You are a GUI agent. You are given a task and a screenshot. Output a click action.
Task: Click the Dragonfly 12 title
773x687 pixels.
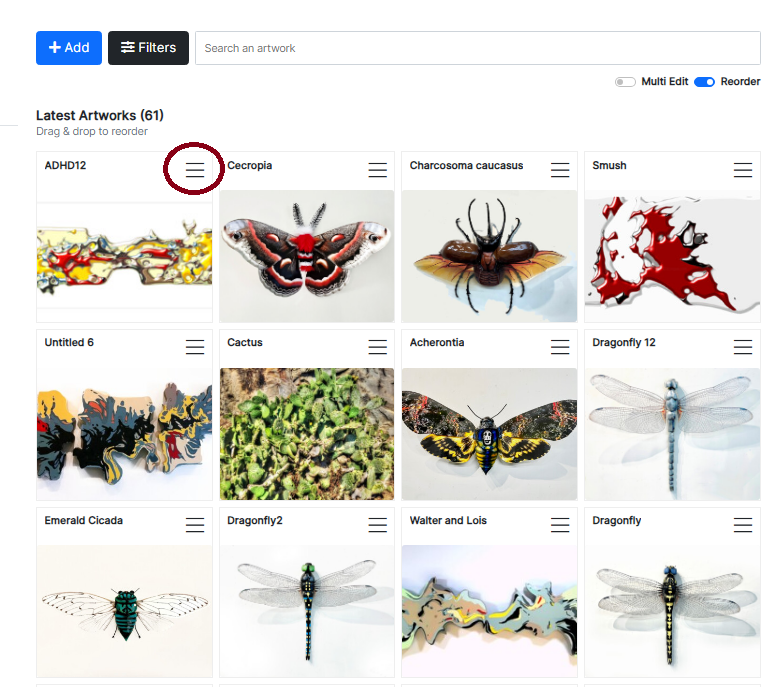[x=624, y=343]
